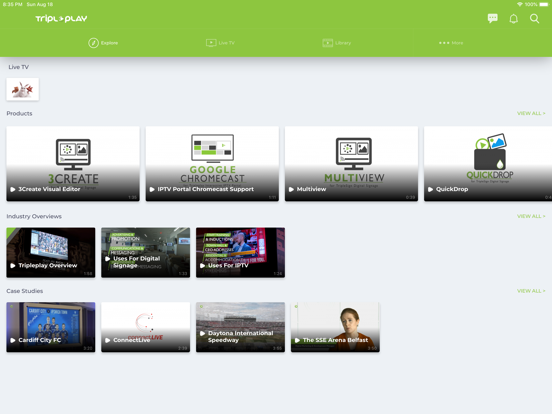Click play icon on Uses For IPTV
The height and width of the screenshot is (414, 552).
(202, 265)
